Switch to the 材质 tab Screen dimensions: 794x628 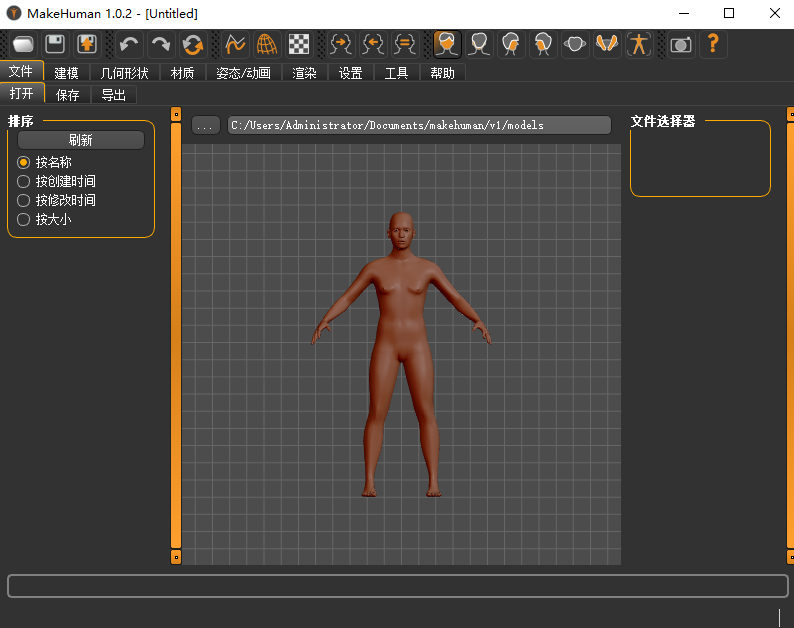click(x=183, y=73)
